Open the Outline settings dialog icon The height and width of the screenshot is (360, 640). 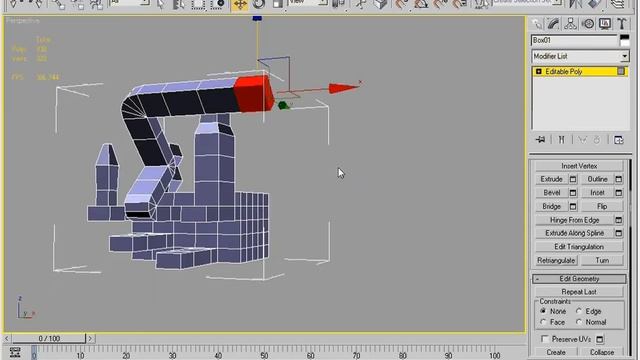[619, 179]
